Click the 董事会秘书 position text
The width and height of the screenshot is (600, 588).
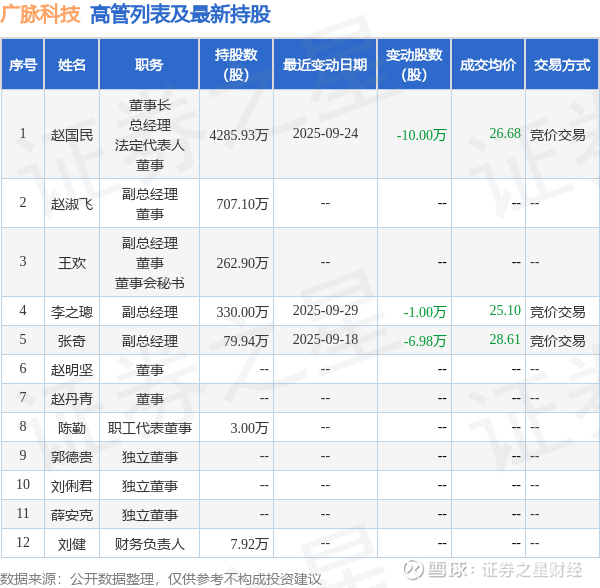(x=150, y=283)
